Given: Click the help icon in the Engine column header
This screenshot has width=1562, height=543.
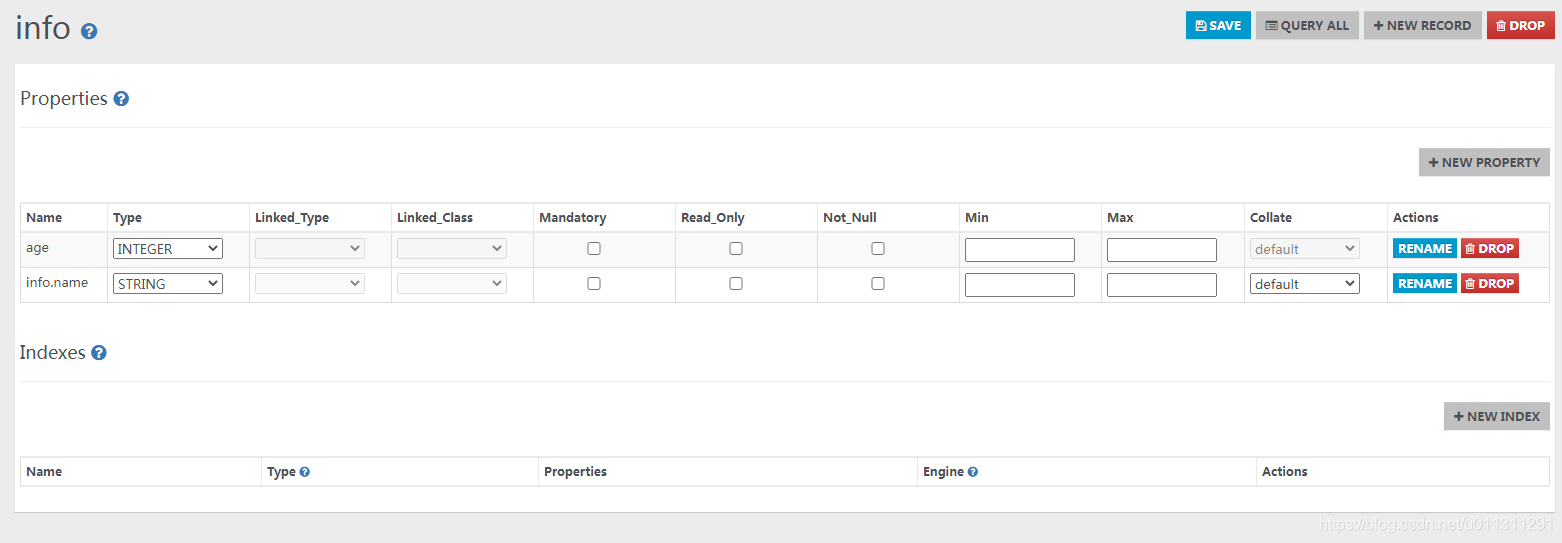Looking at the screenshot, I should coord(972,472).
